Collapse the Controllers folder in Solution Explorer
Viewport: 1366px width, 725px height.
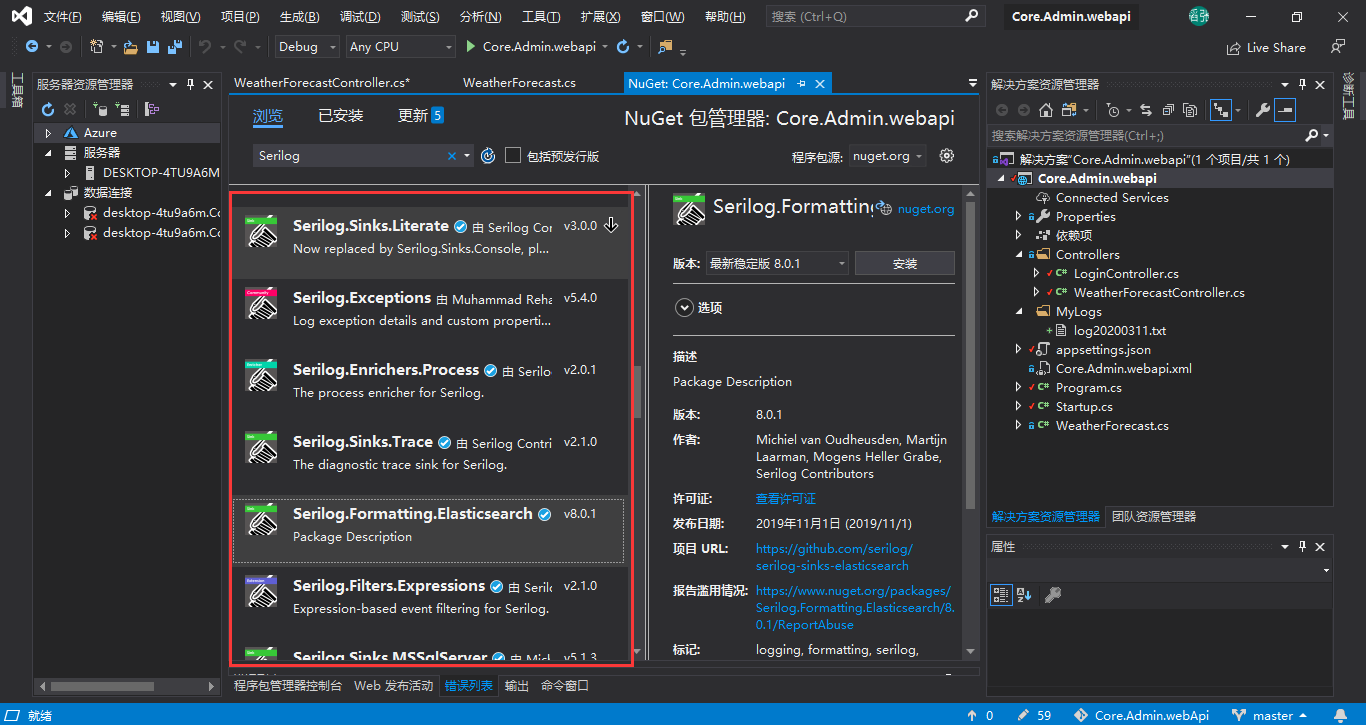tap(1019, 255)
